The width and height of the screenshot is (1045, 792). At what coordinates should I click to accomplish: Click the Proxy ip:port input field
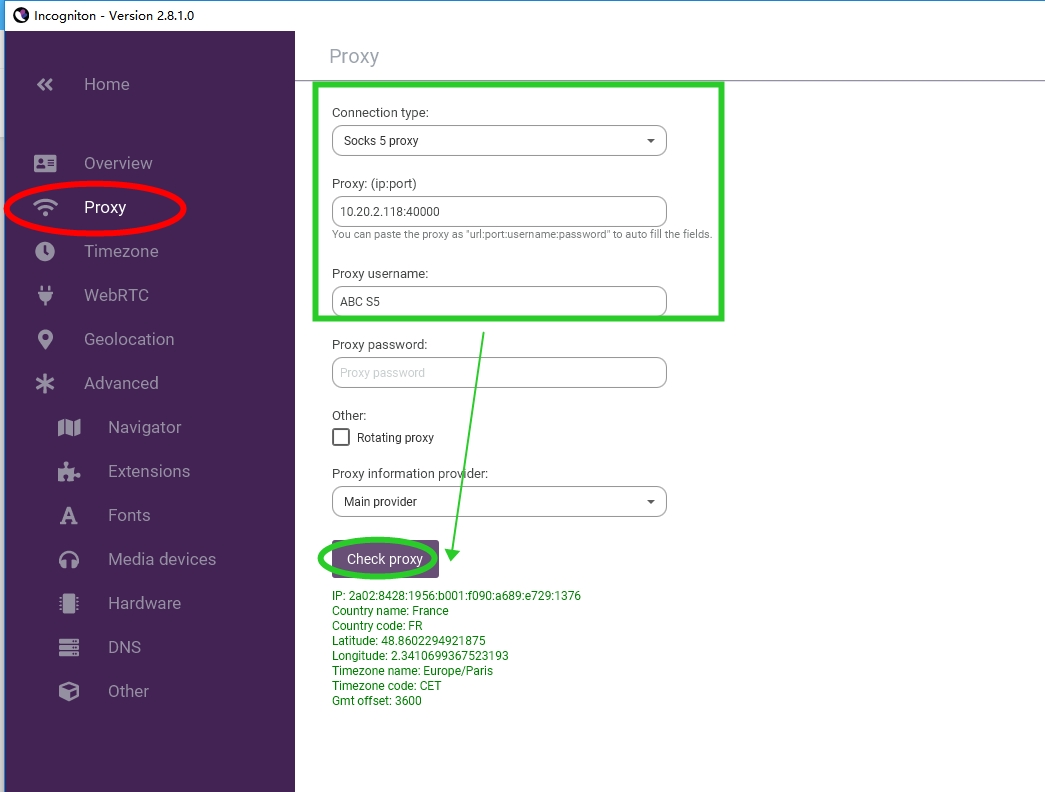[x=498, y=211]
